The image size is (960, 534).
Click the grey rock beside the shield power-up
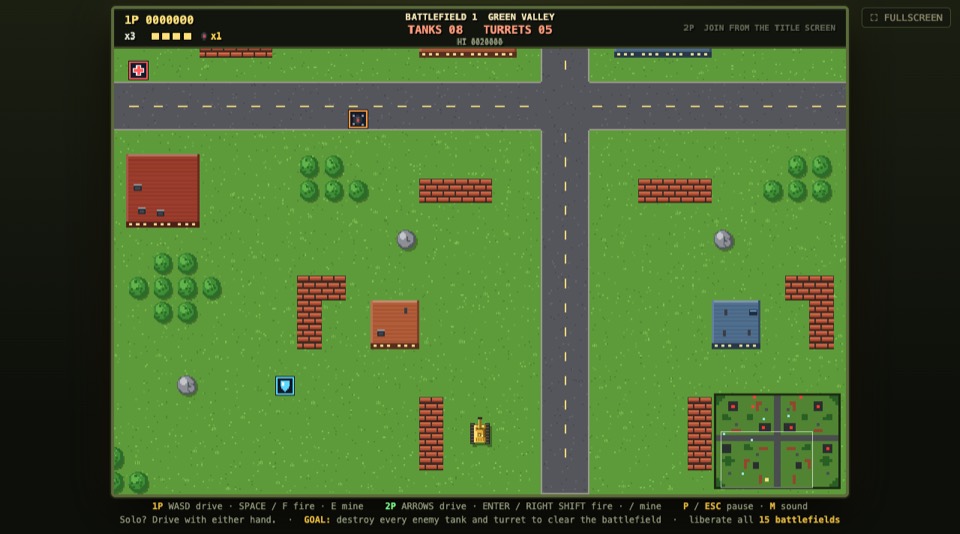click(x=187, y=385)
